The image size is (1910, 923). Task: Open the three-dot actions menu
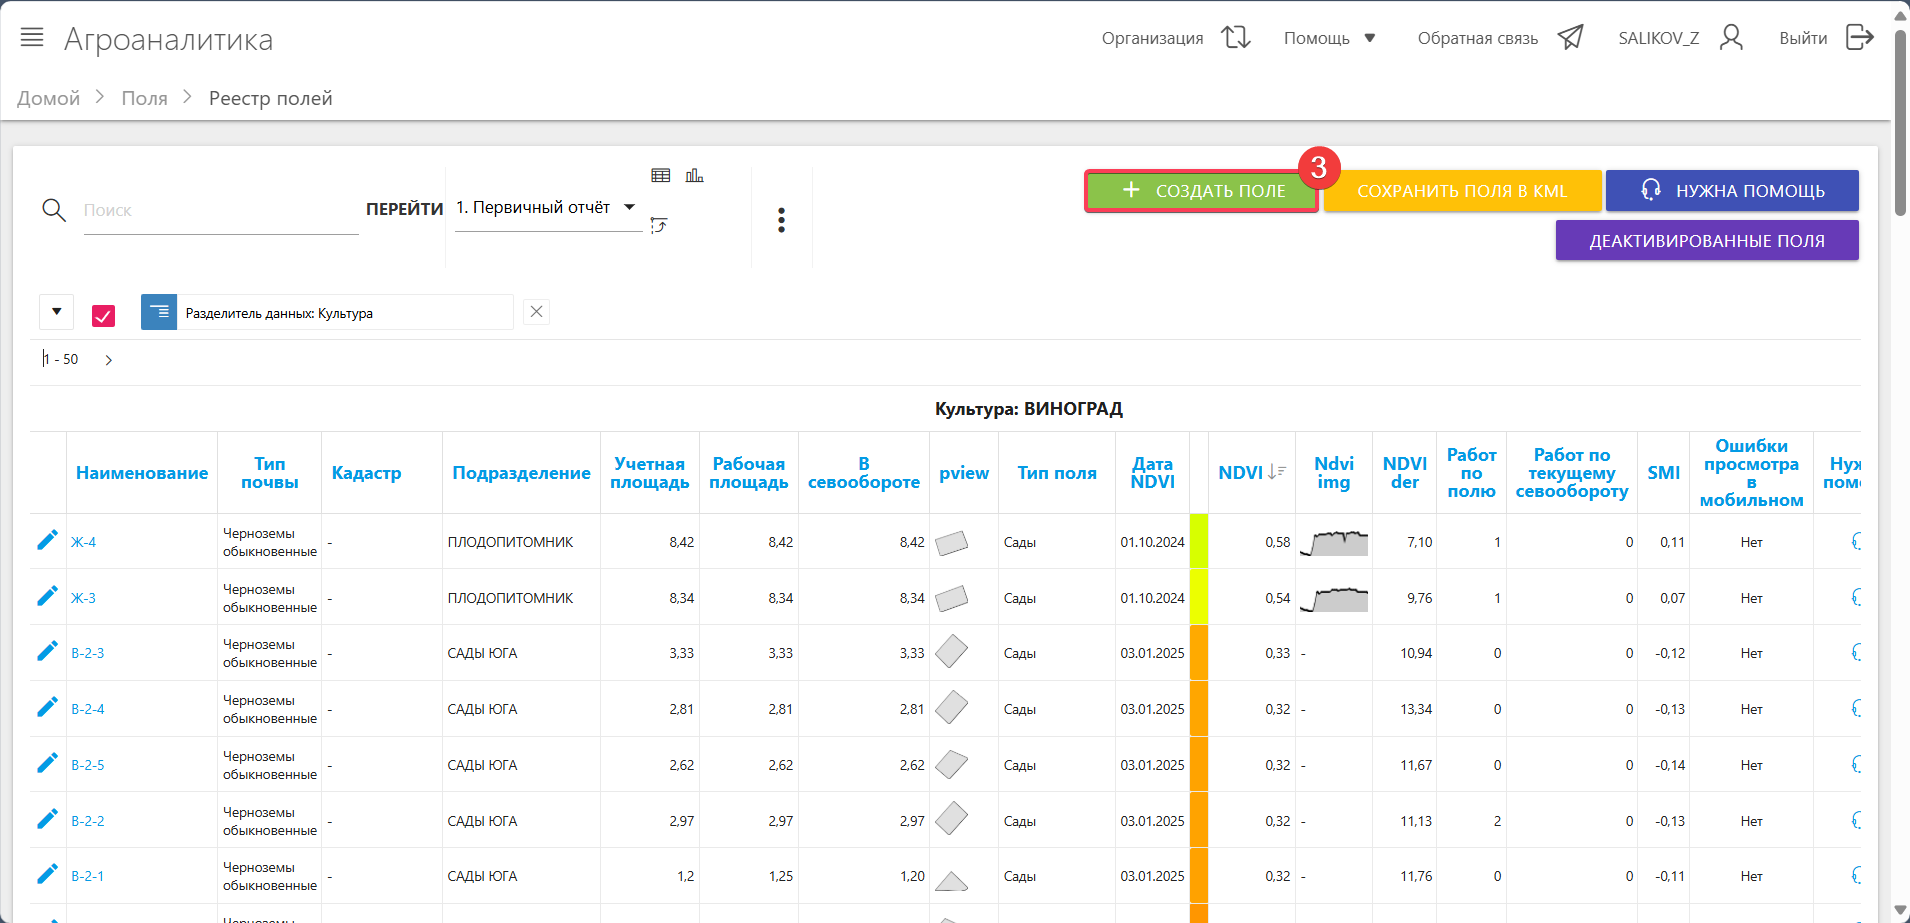tap(781, 220)
